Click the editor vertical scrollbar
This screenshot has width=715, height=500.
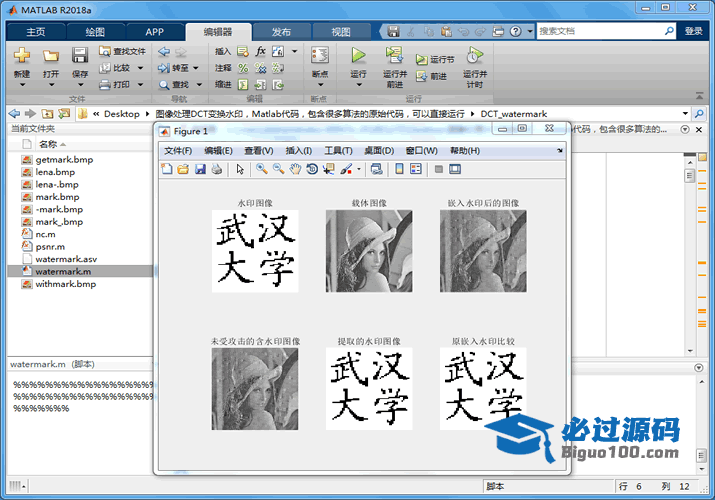(689, 255)
